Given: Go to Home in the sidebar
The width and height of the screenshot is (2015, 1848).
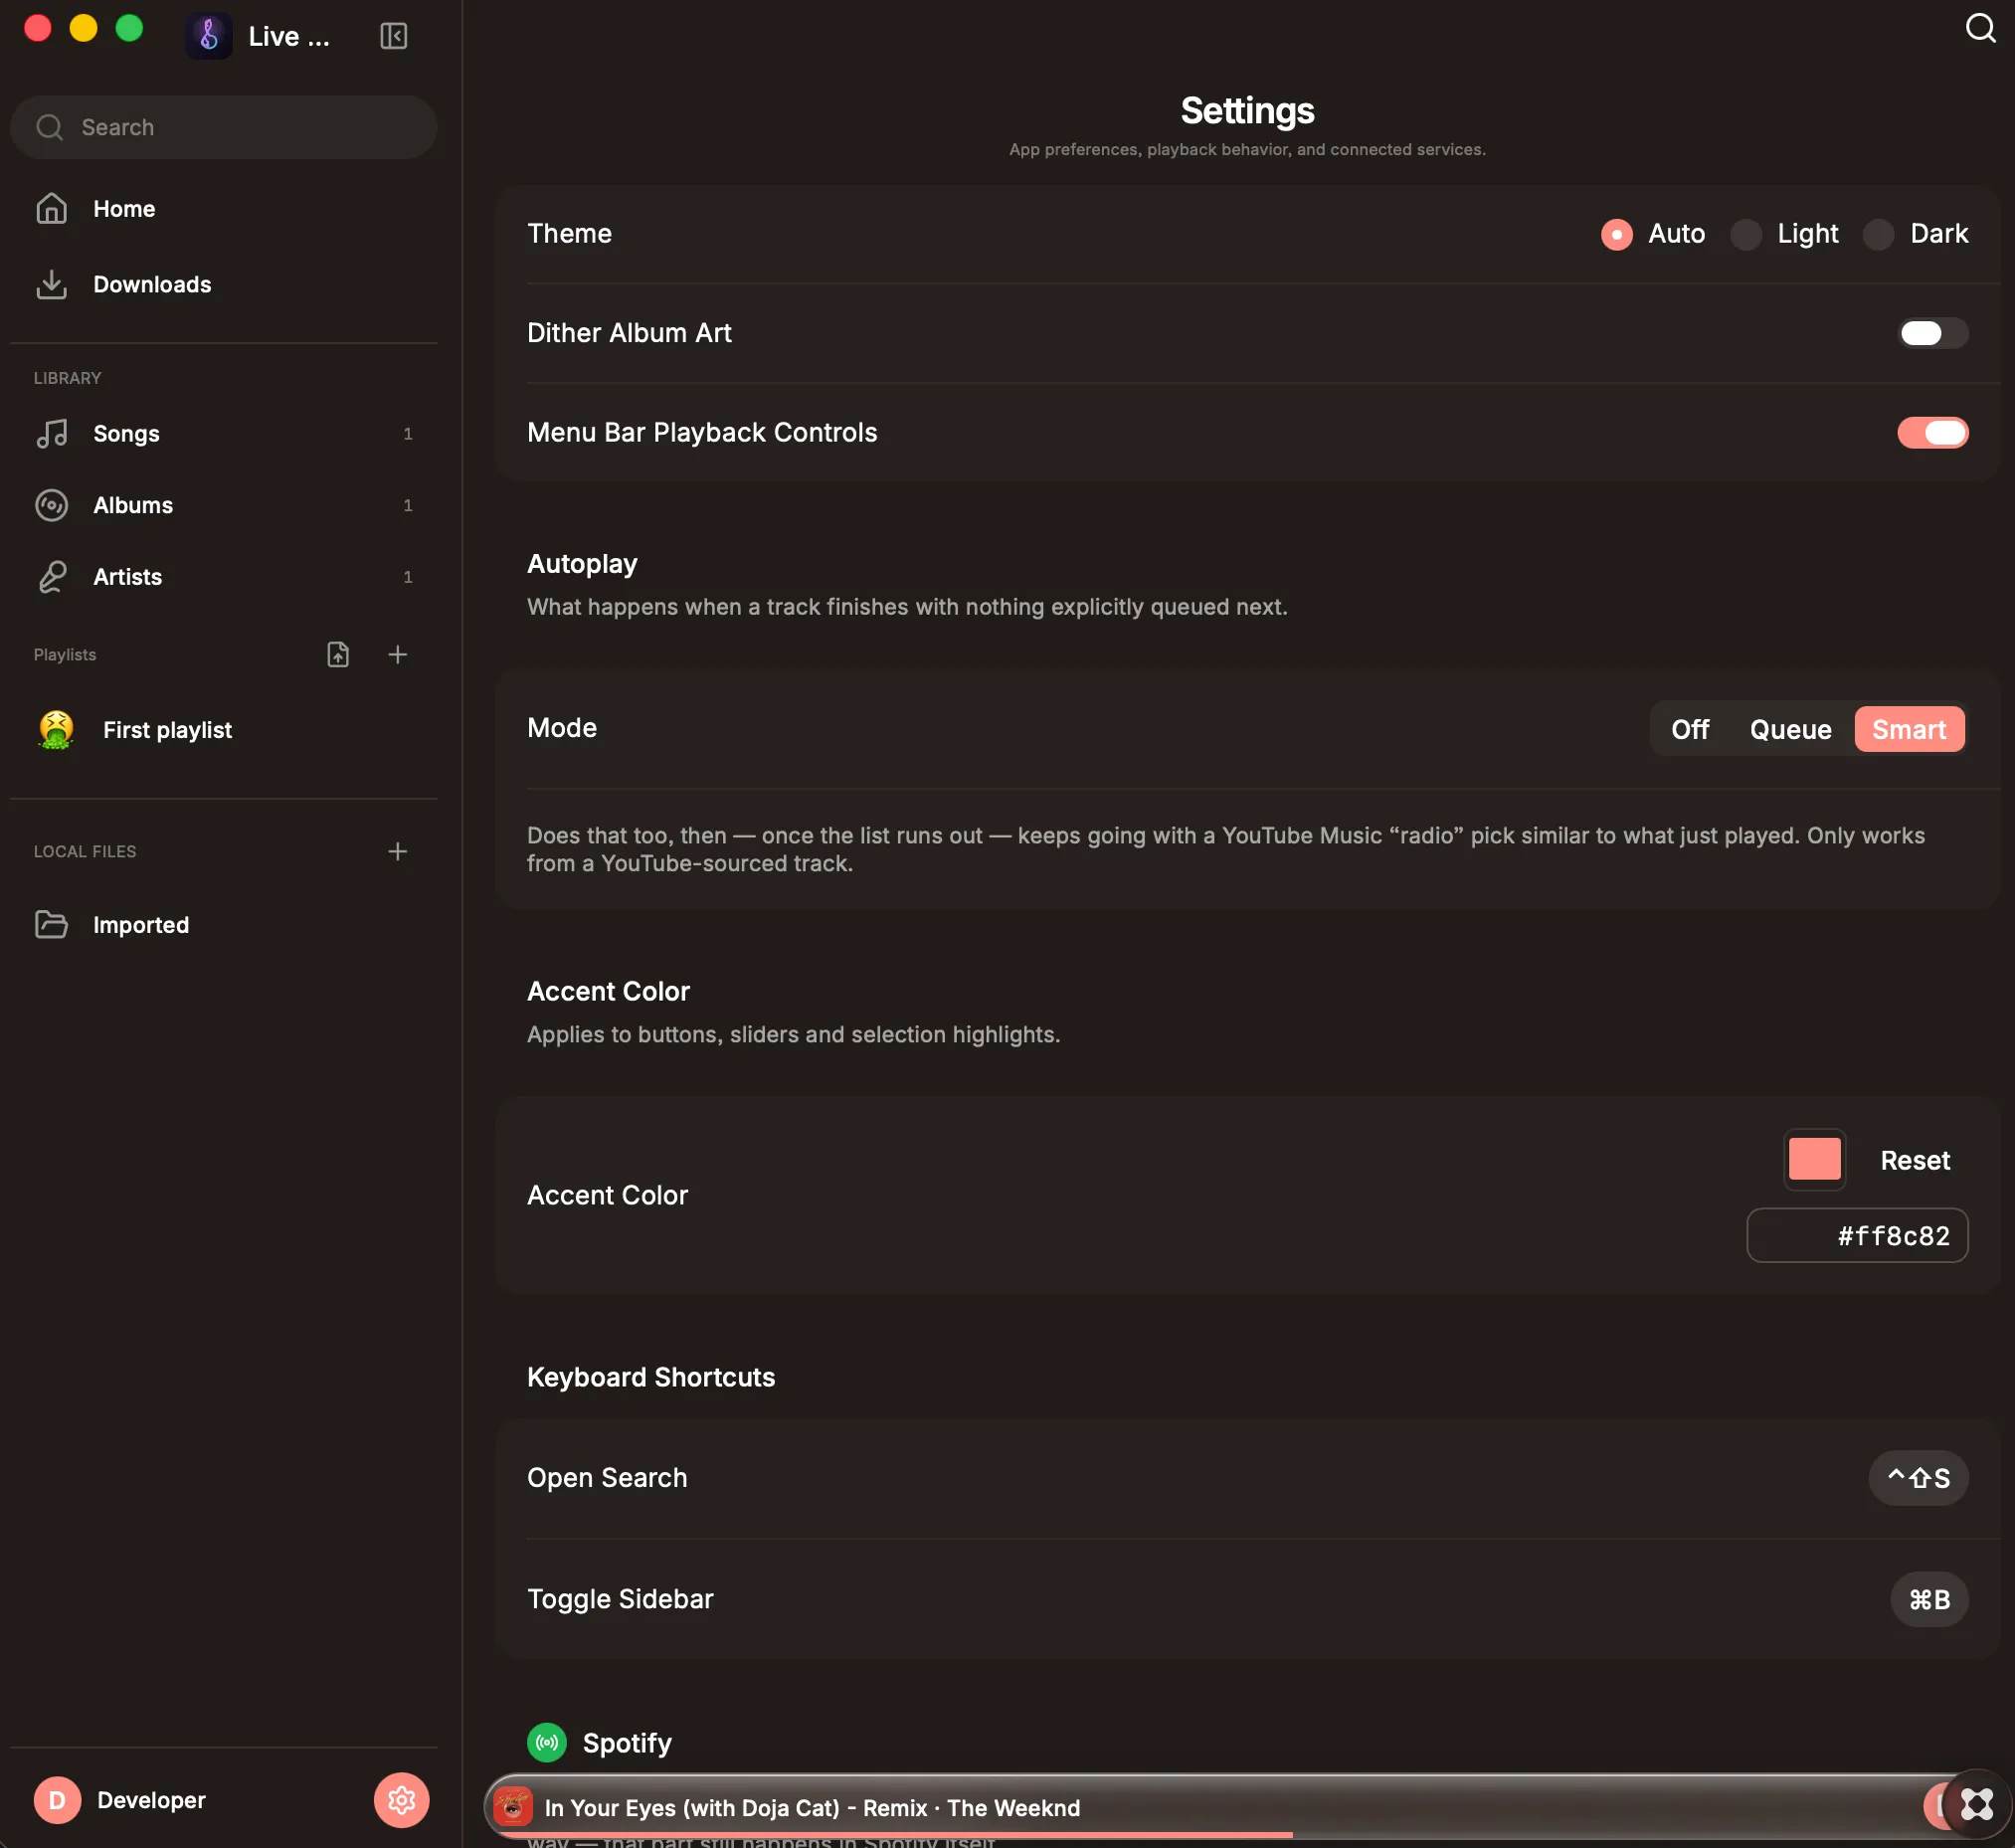Looking at the screenshot, I should (223, 209).
